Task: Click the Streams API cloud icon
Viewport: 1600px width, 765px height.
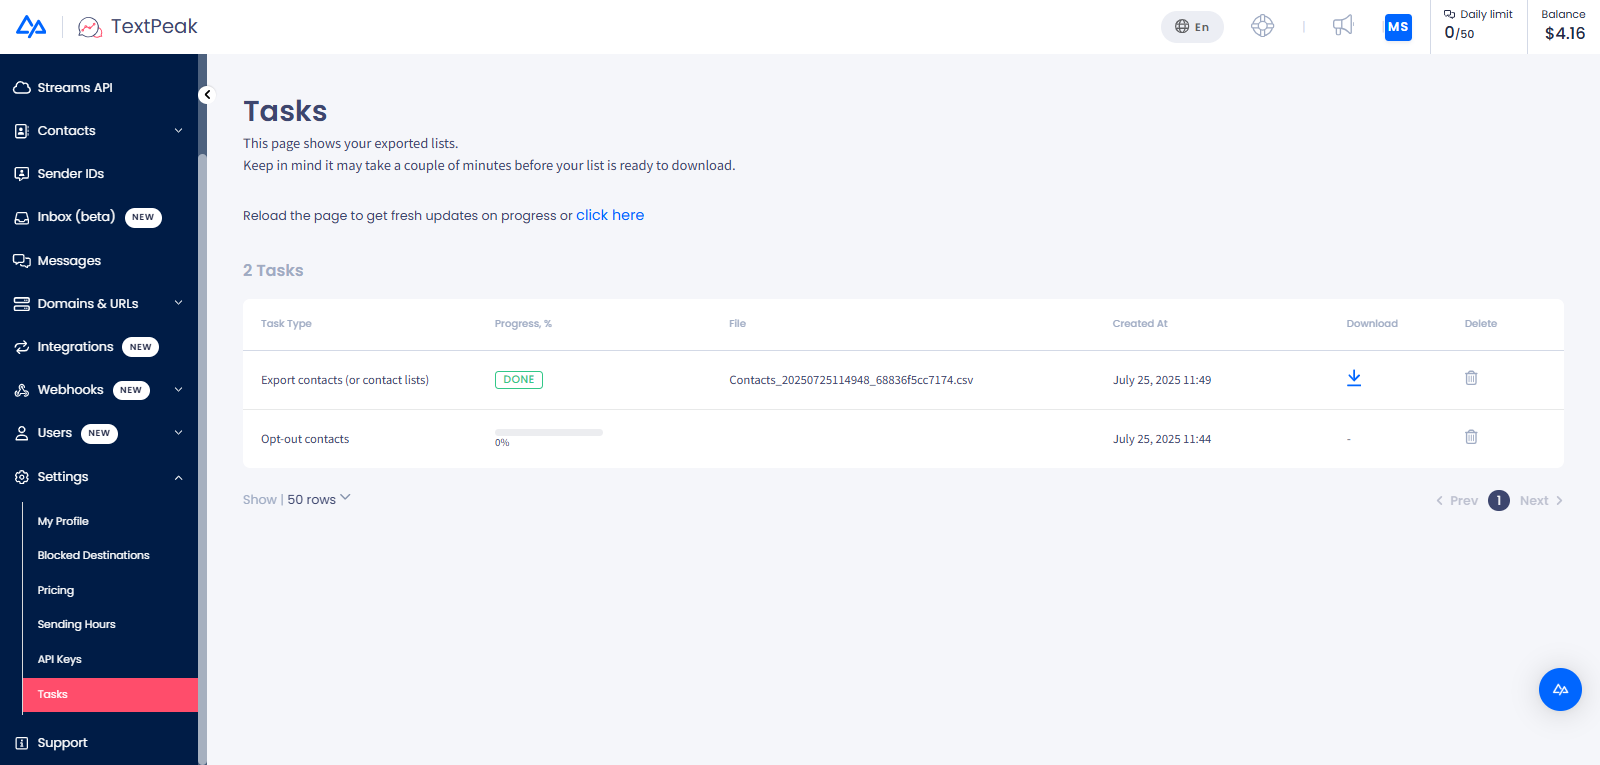Action: point(21,88)
